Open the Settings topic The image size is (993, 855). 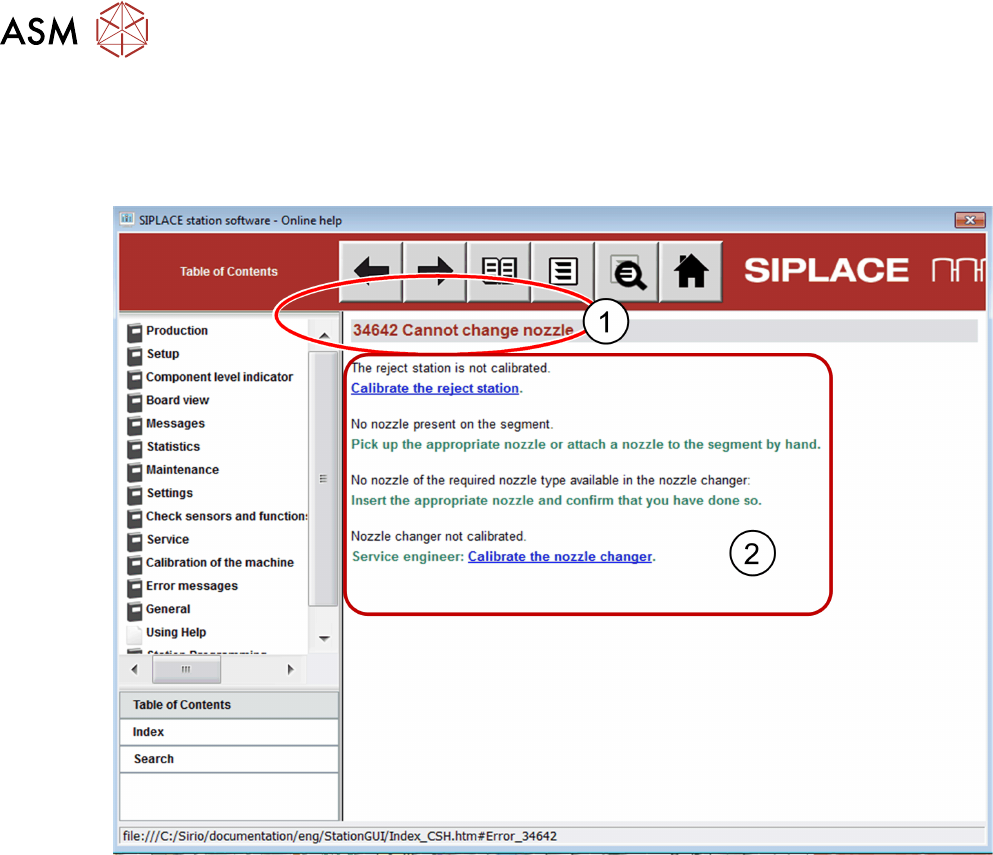click(x=170, y=493)
